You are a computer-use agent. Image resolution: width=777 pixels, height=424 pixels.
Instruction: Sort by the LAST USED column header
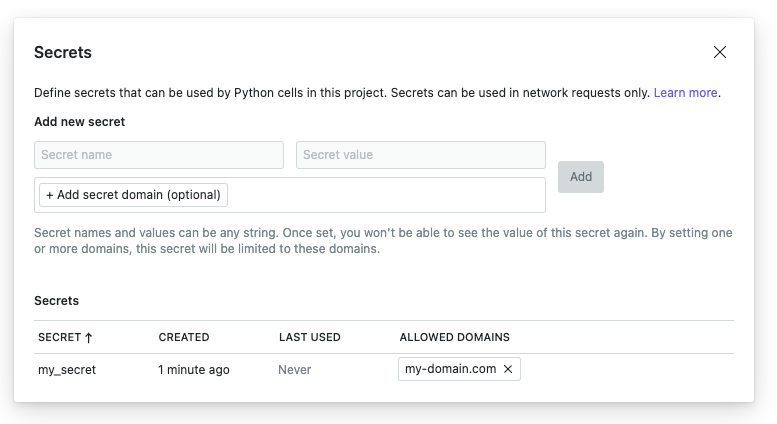pos(310,337)
